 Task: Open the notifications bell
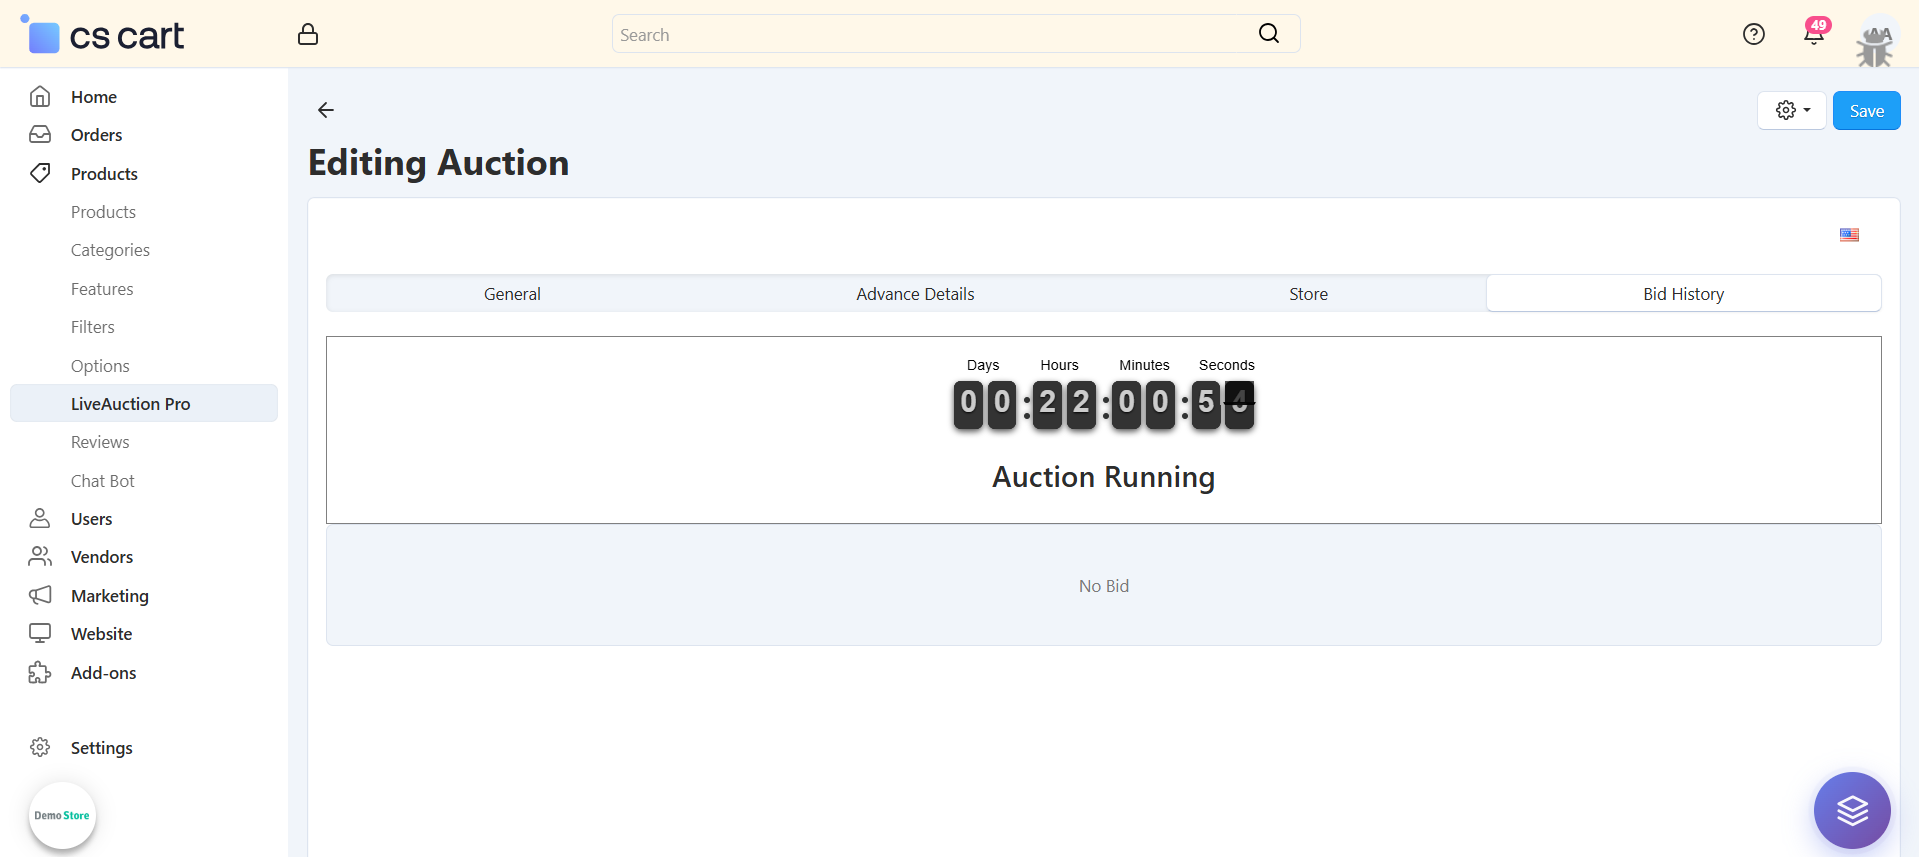[x=1813, y=35]
